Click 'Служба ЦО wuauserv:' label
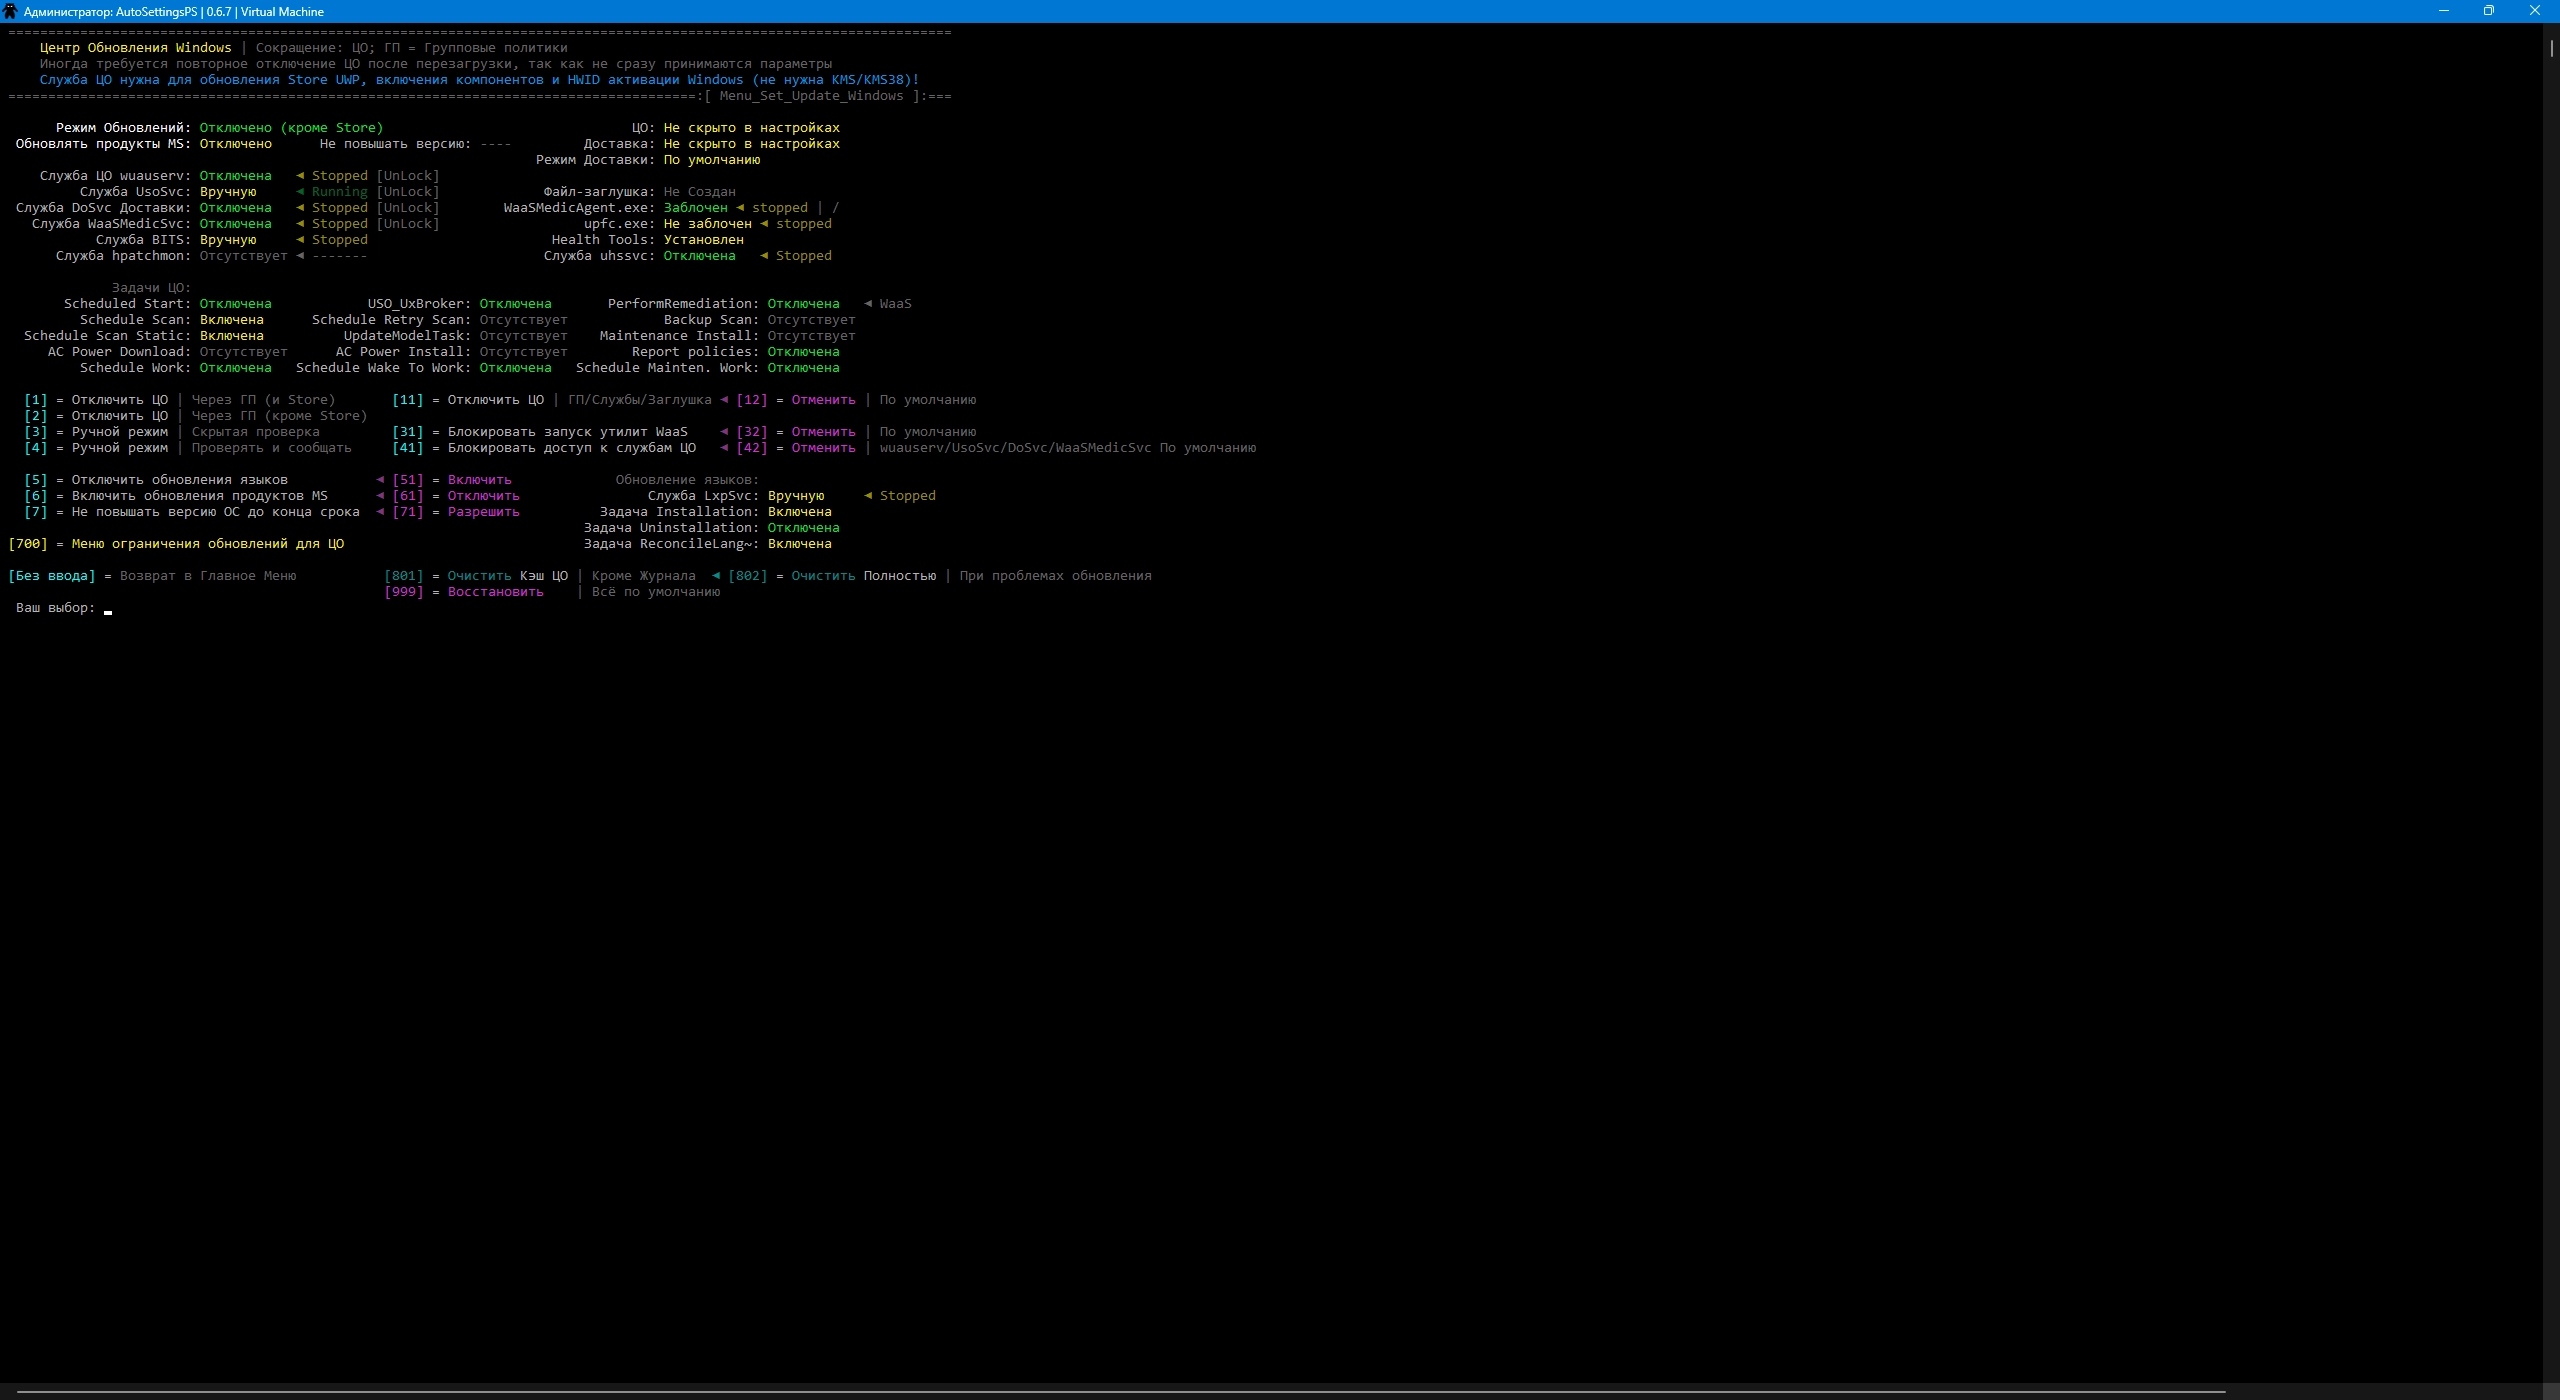This screenshot has height=1400, width=2560. tap(115, 176)
